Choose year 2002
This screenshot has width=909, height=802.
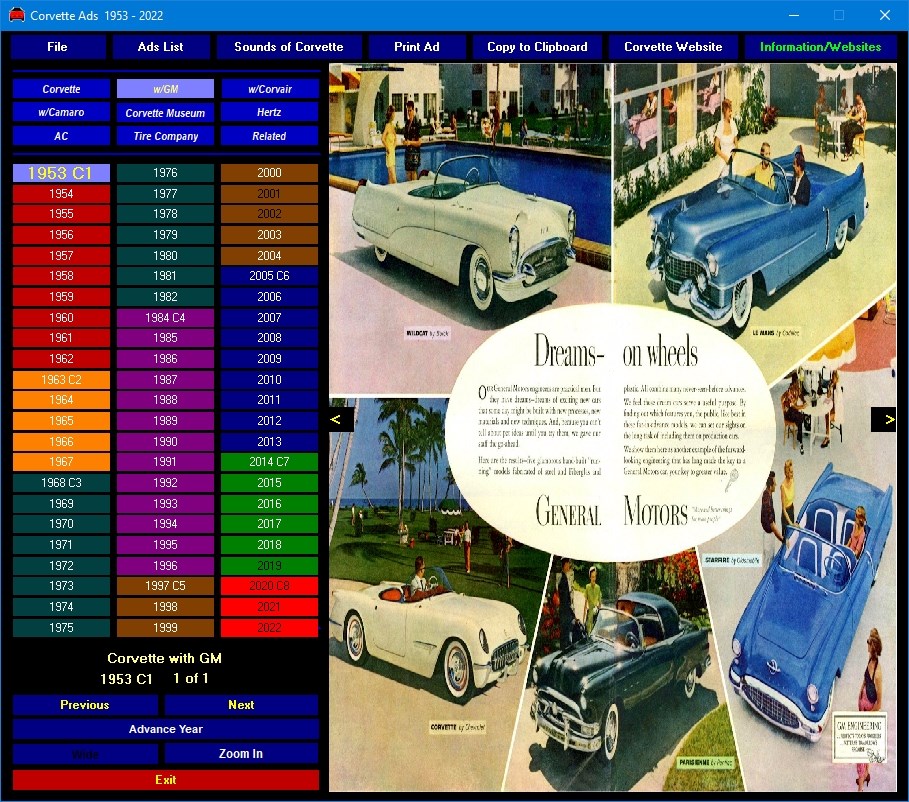click(270, 213)
